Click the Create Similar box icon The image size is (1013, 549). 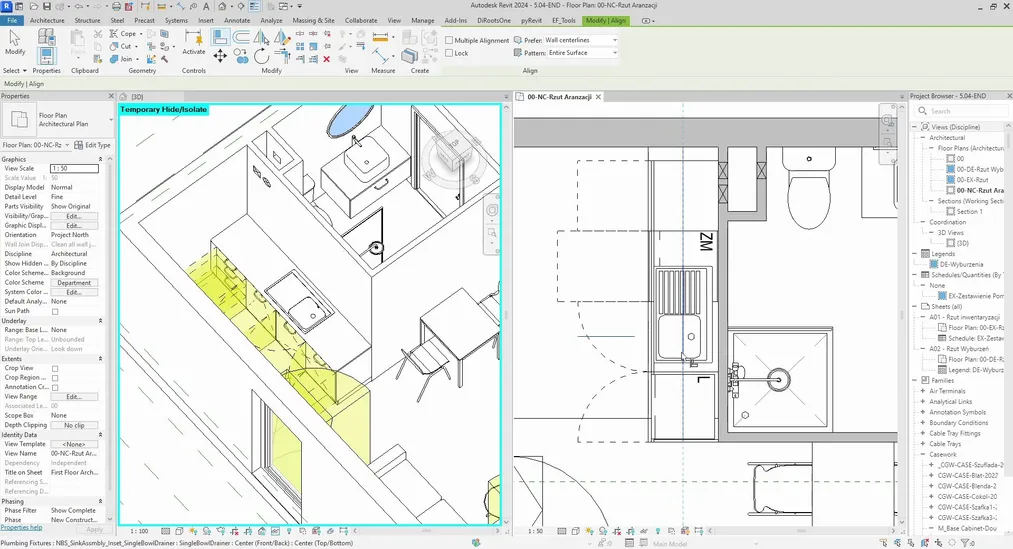409,56
